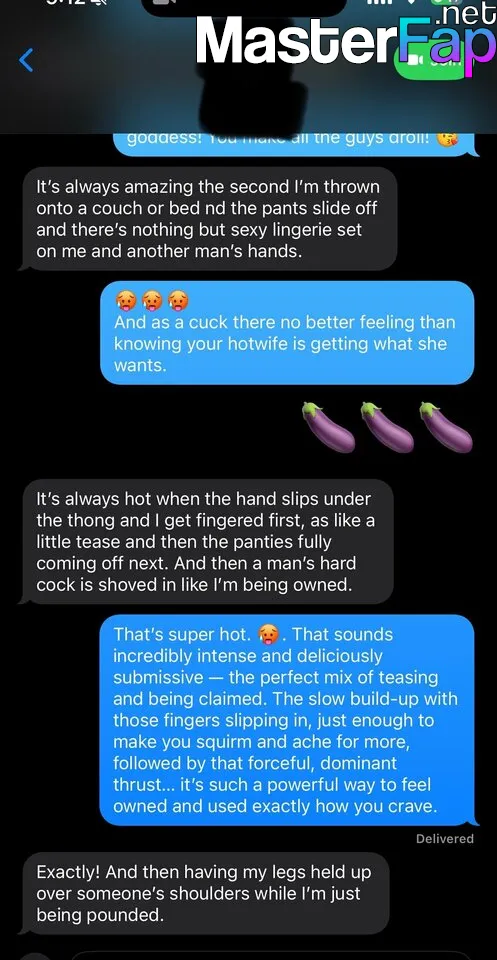Screen dimensions: 497x960
Task: Tap the hot-face emoji after "That's super hot."
Action: tap(268, 635)
